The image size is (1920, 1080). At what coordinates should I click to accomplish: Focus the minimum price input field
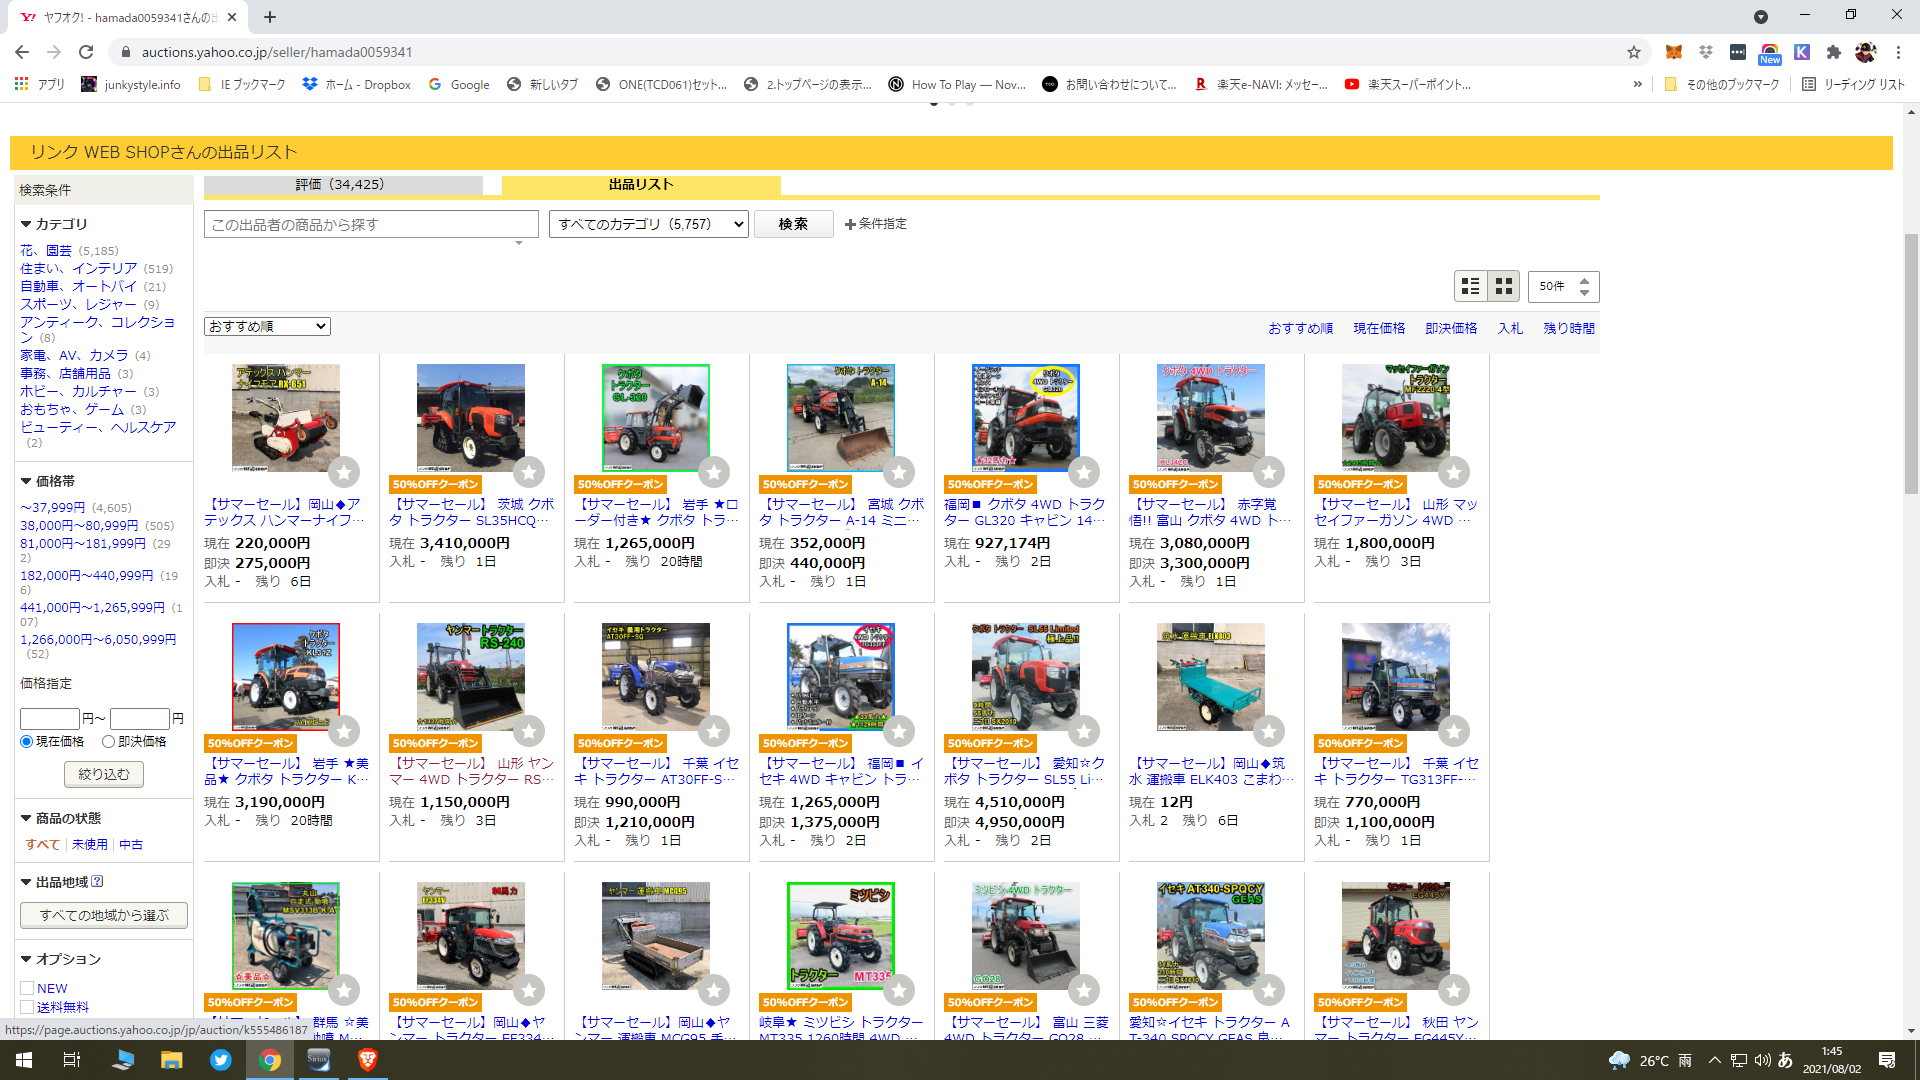coord(50,719)
